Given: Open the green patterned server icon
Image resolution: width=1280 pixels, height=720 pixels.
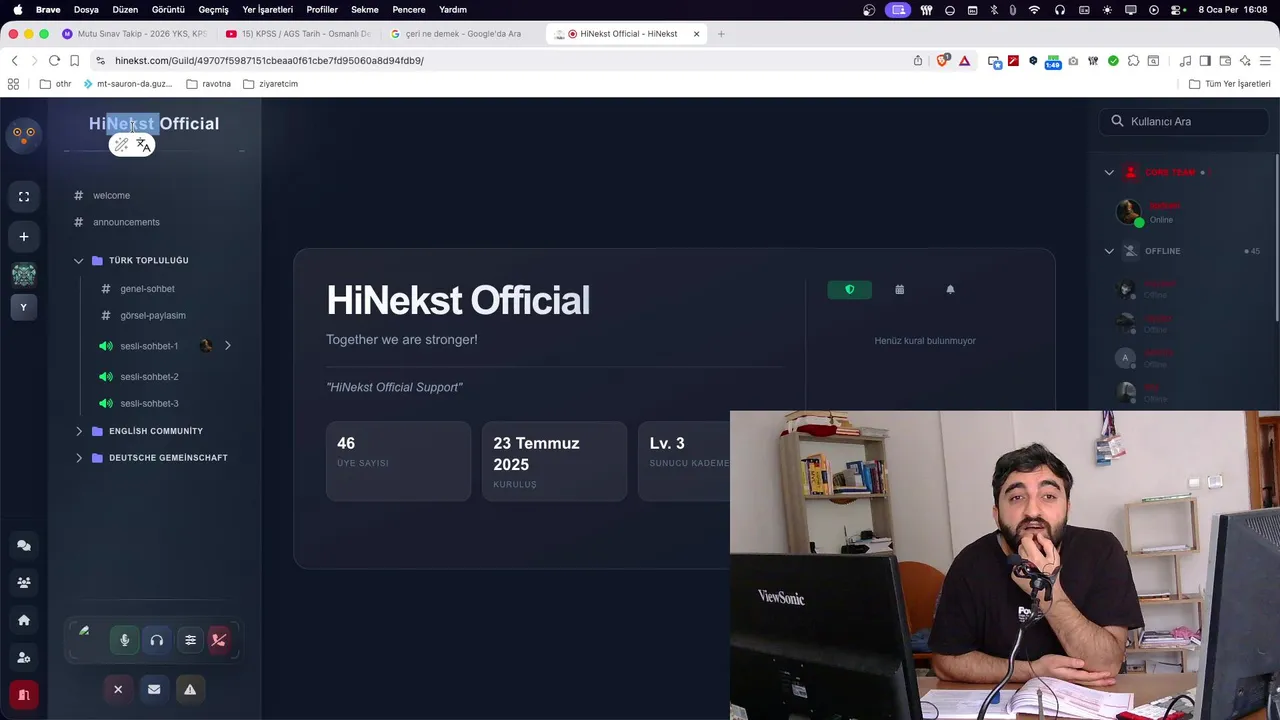Looking at the screenshot, I should point(24,274).
